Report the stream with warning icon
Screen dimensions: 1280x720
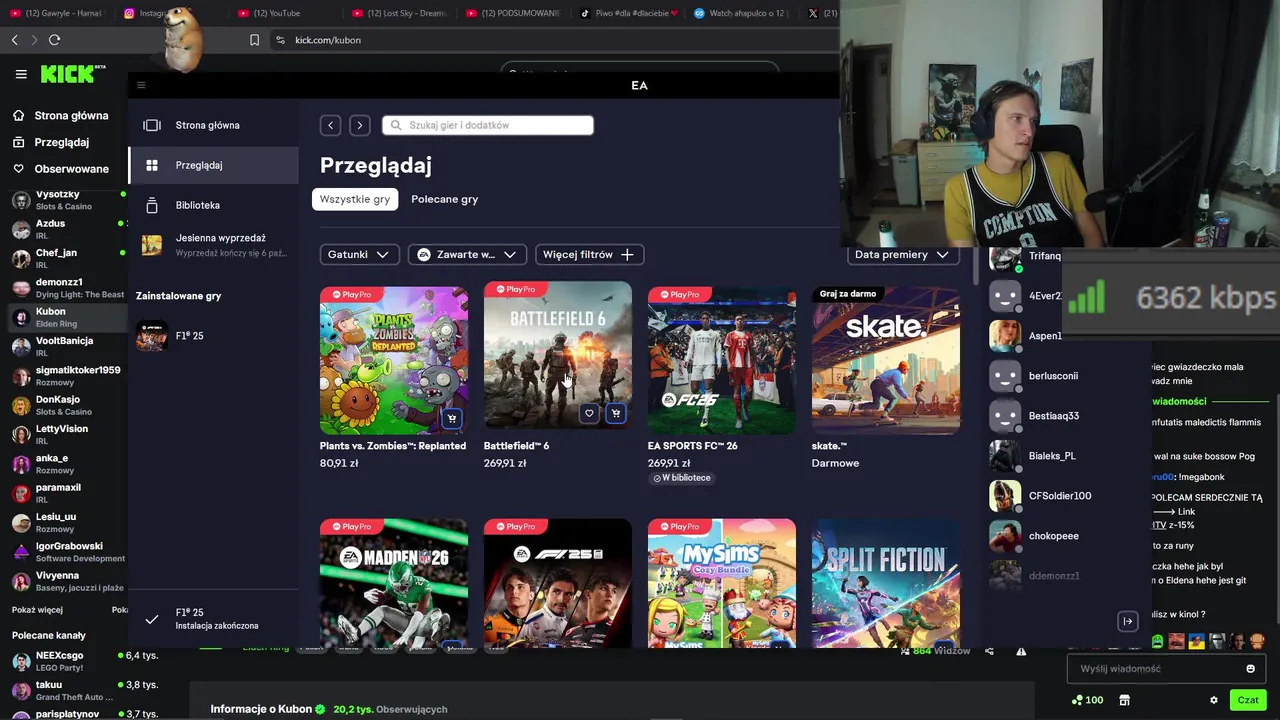[x=1021, y=651]
